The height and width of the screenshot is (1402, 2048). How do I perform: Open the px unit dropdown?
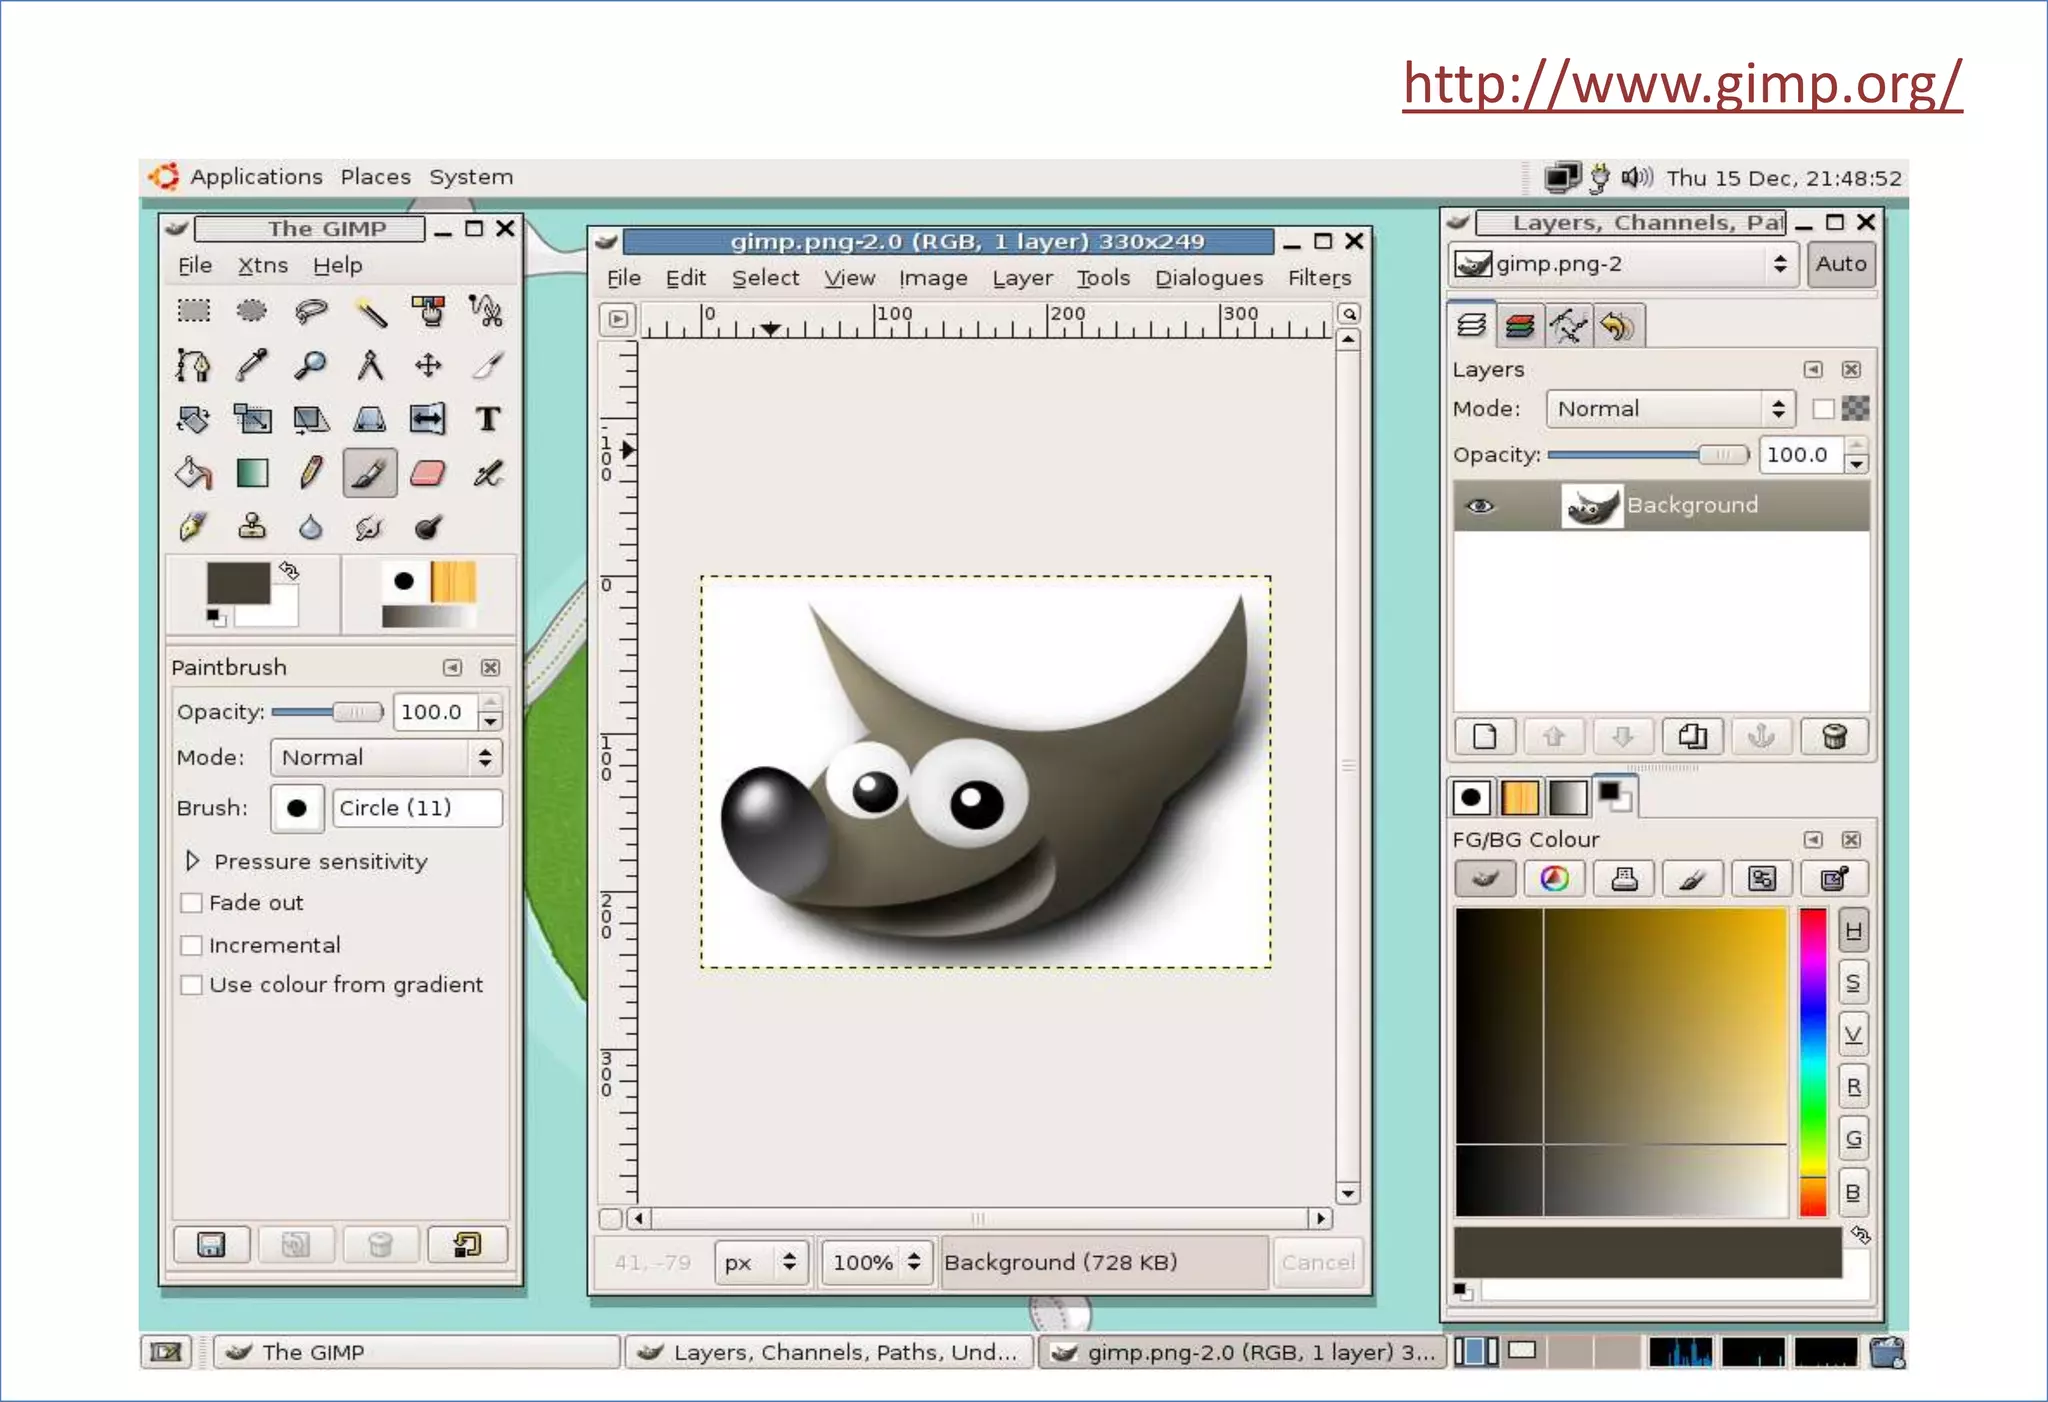[x=759, y=1262]
